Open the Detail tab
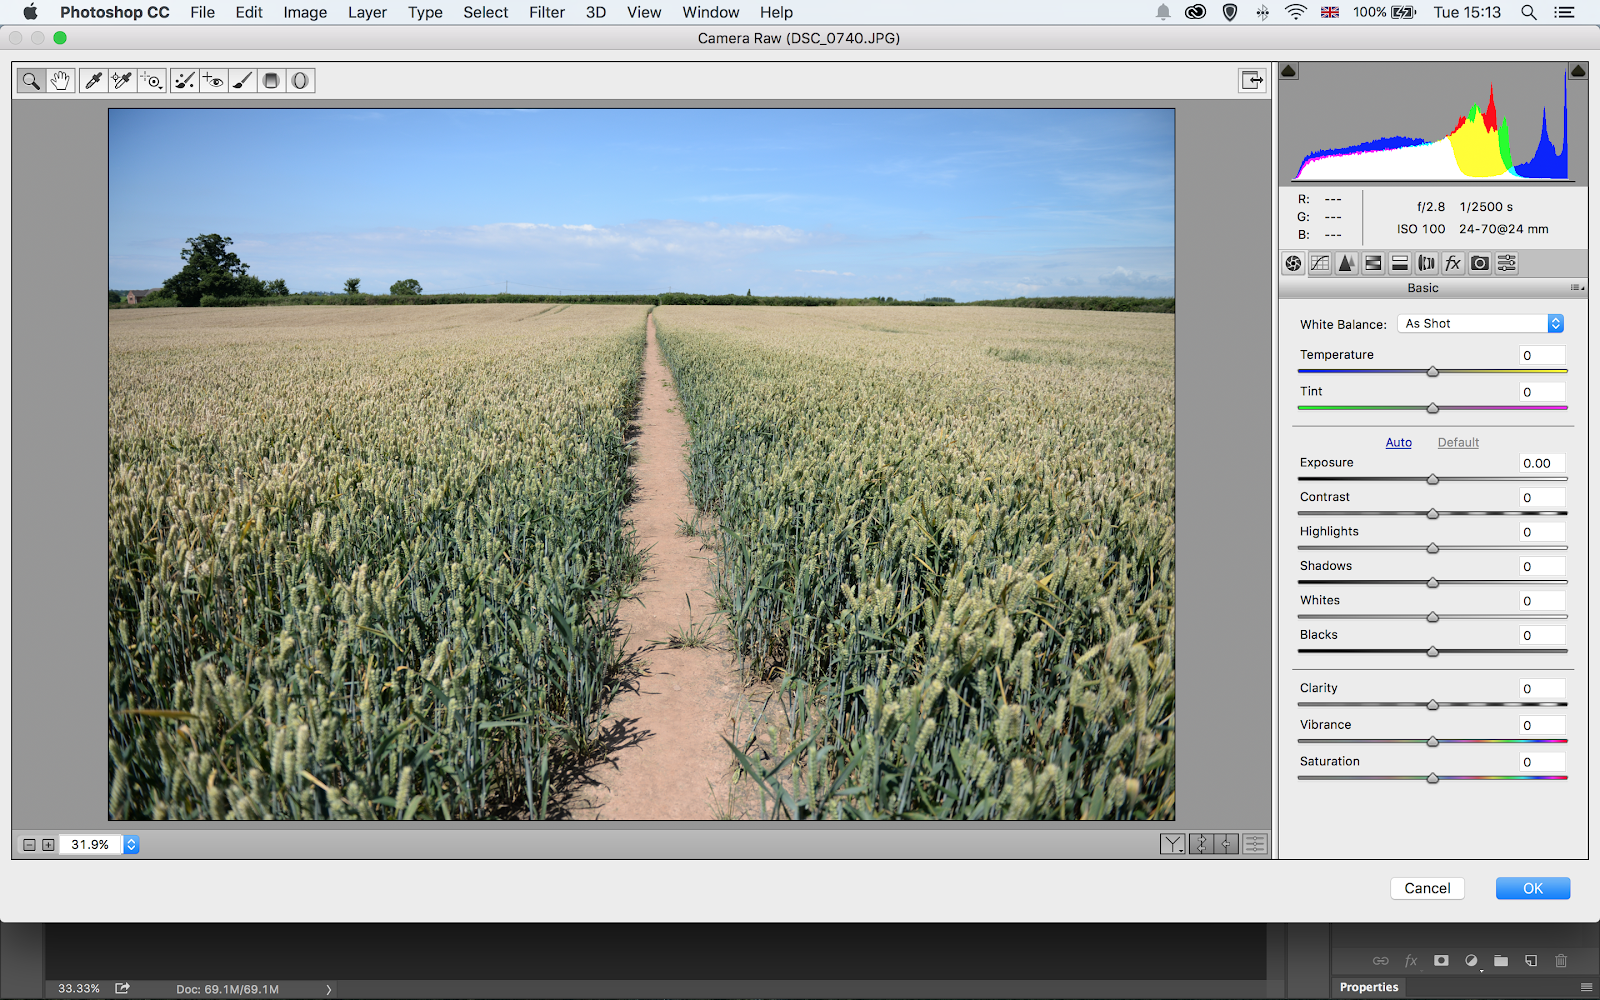This screenshot has height=1000, width=1600. click(x=1347, y=263)
